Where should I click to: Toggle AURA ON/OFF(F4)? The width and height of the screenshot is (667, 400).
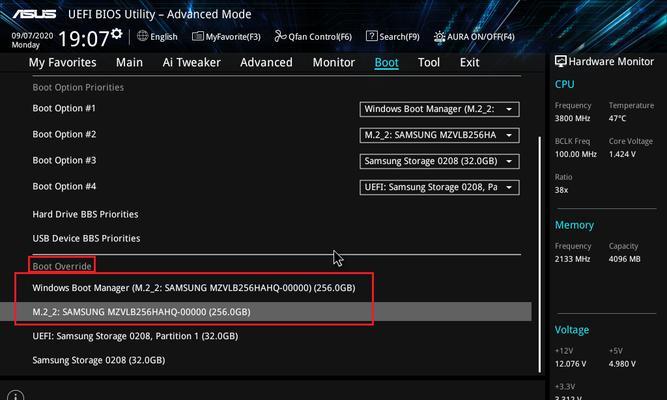point(474,37)
